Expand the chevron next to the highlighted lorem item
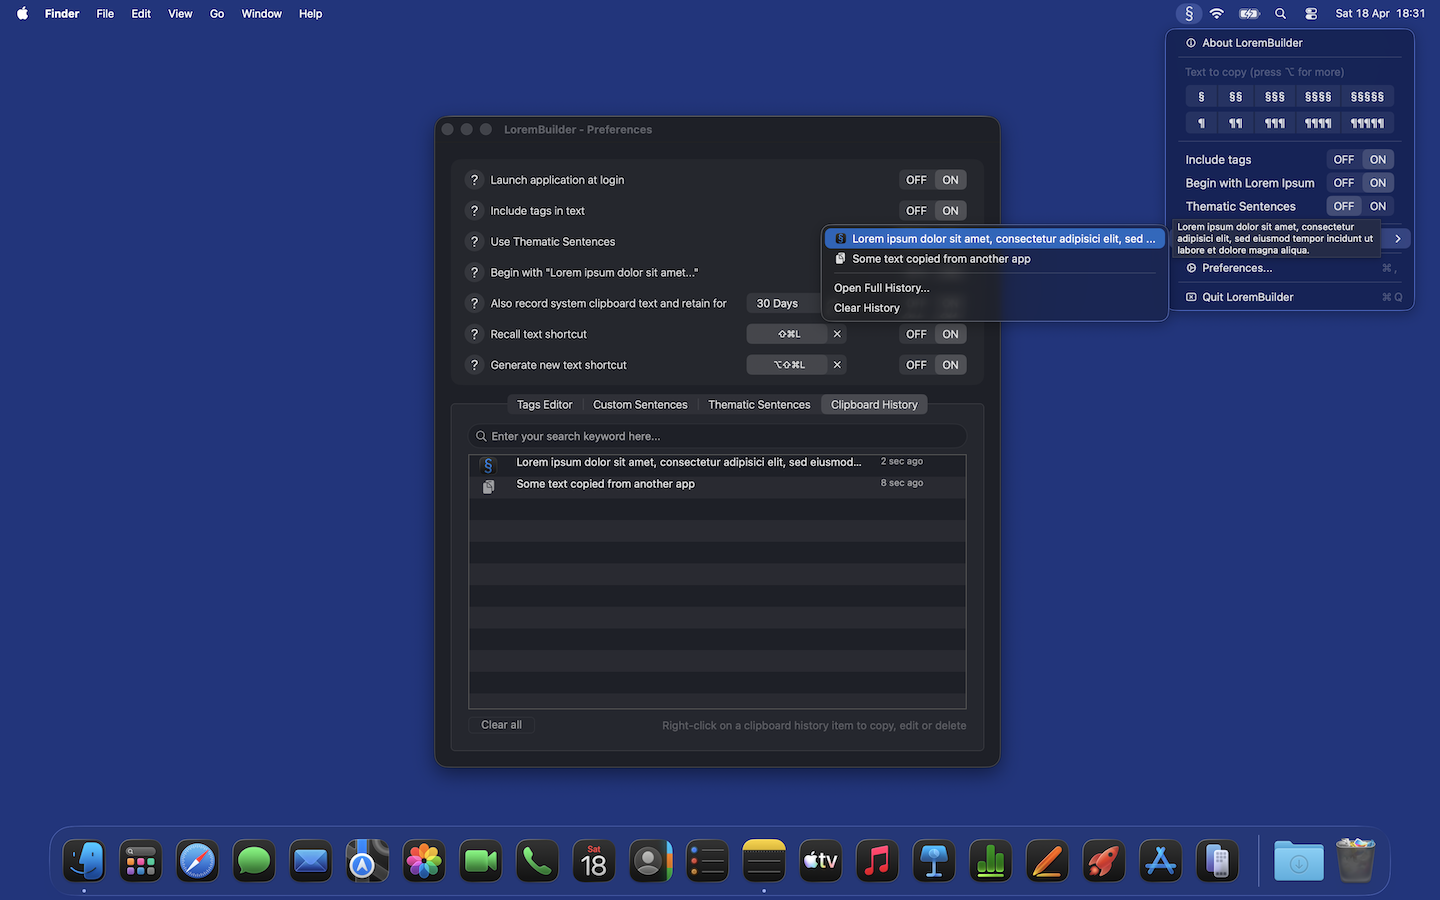Viewport: 1440px width, 900px height. [x=1396, y=238]
